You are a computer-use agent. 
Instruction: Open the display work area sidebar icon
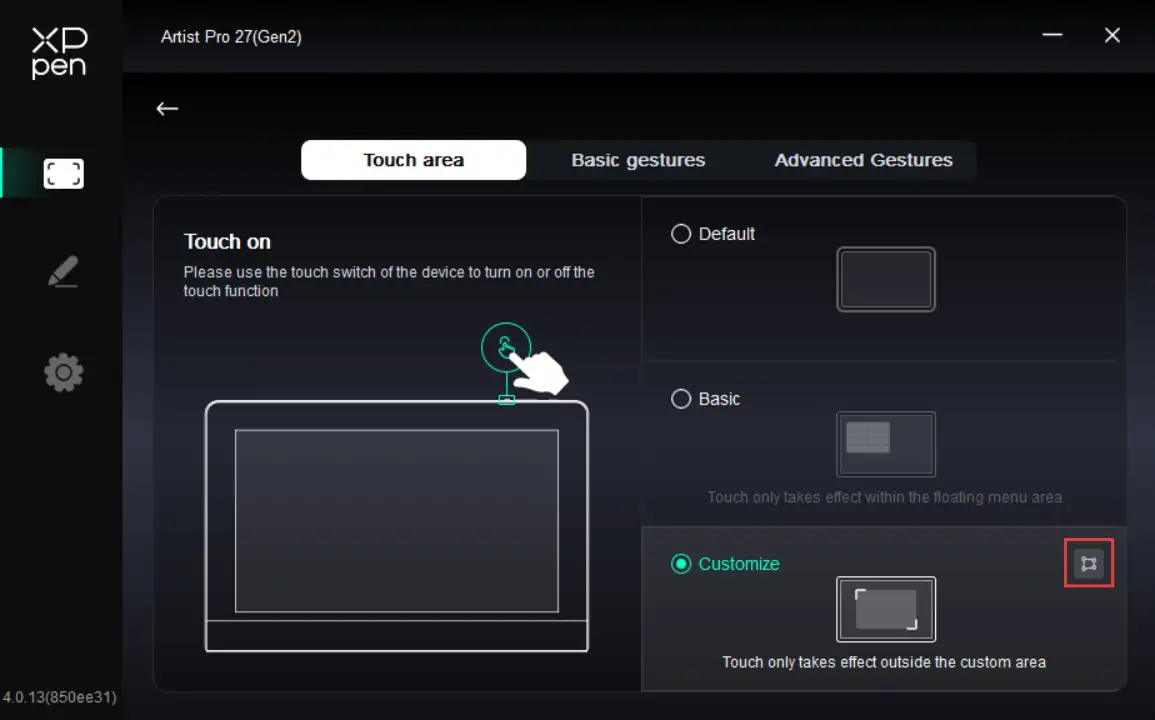point(63,174)
